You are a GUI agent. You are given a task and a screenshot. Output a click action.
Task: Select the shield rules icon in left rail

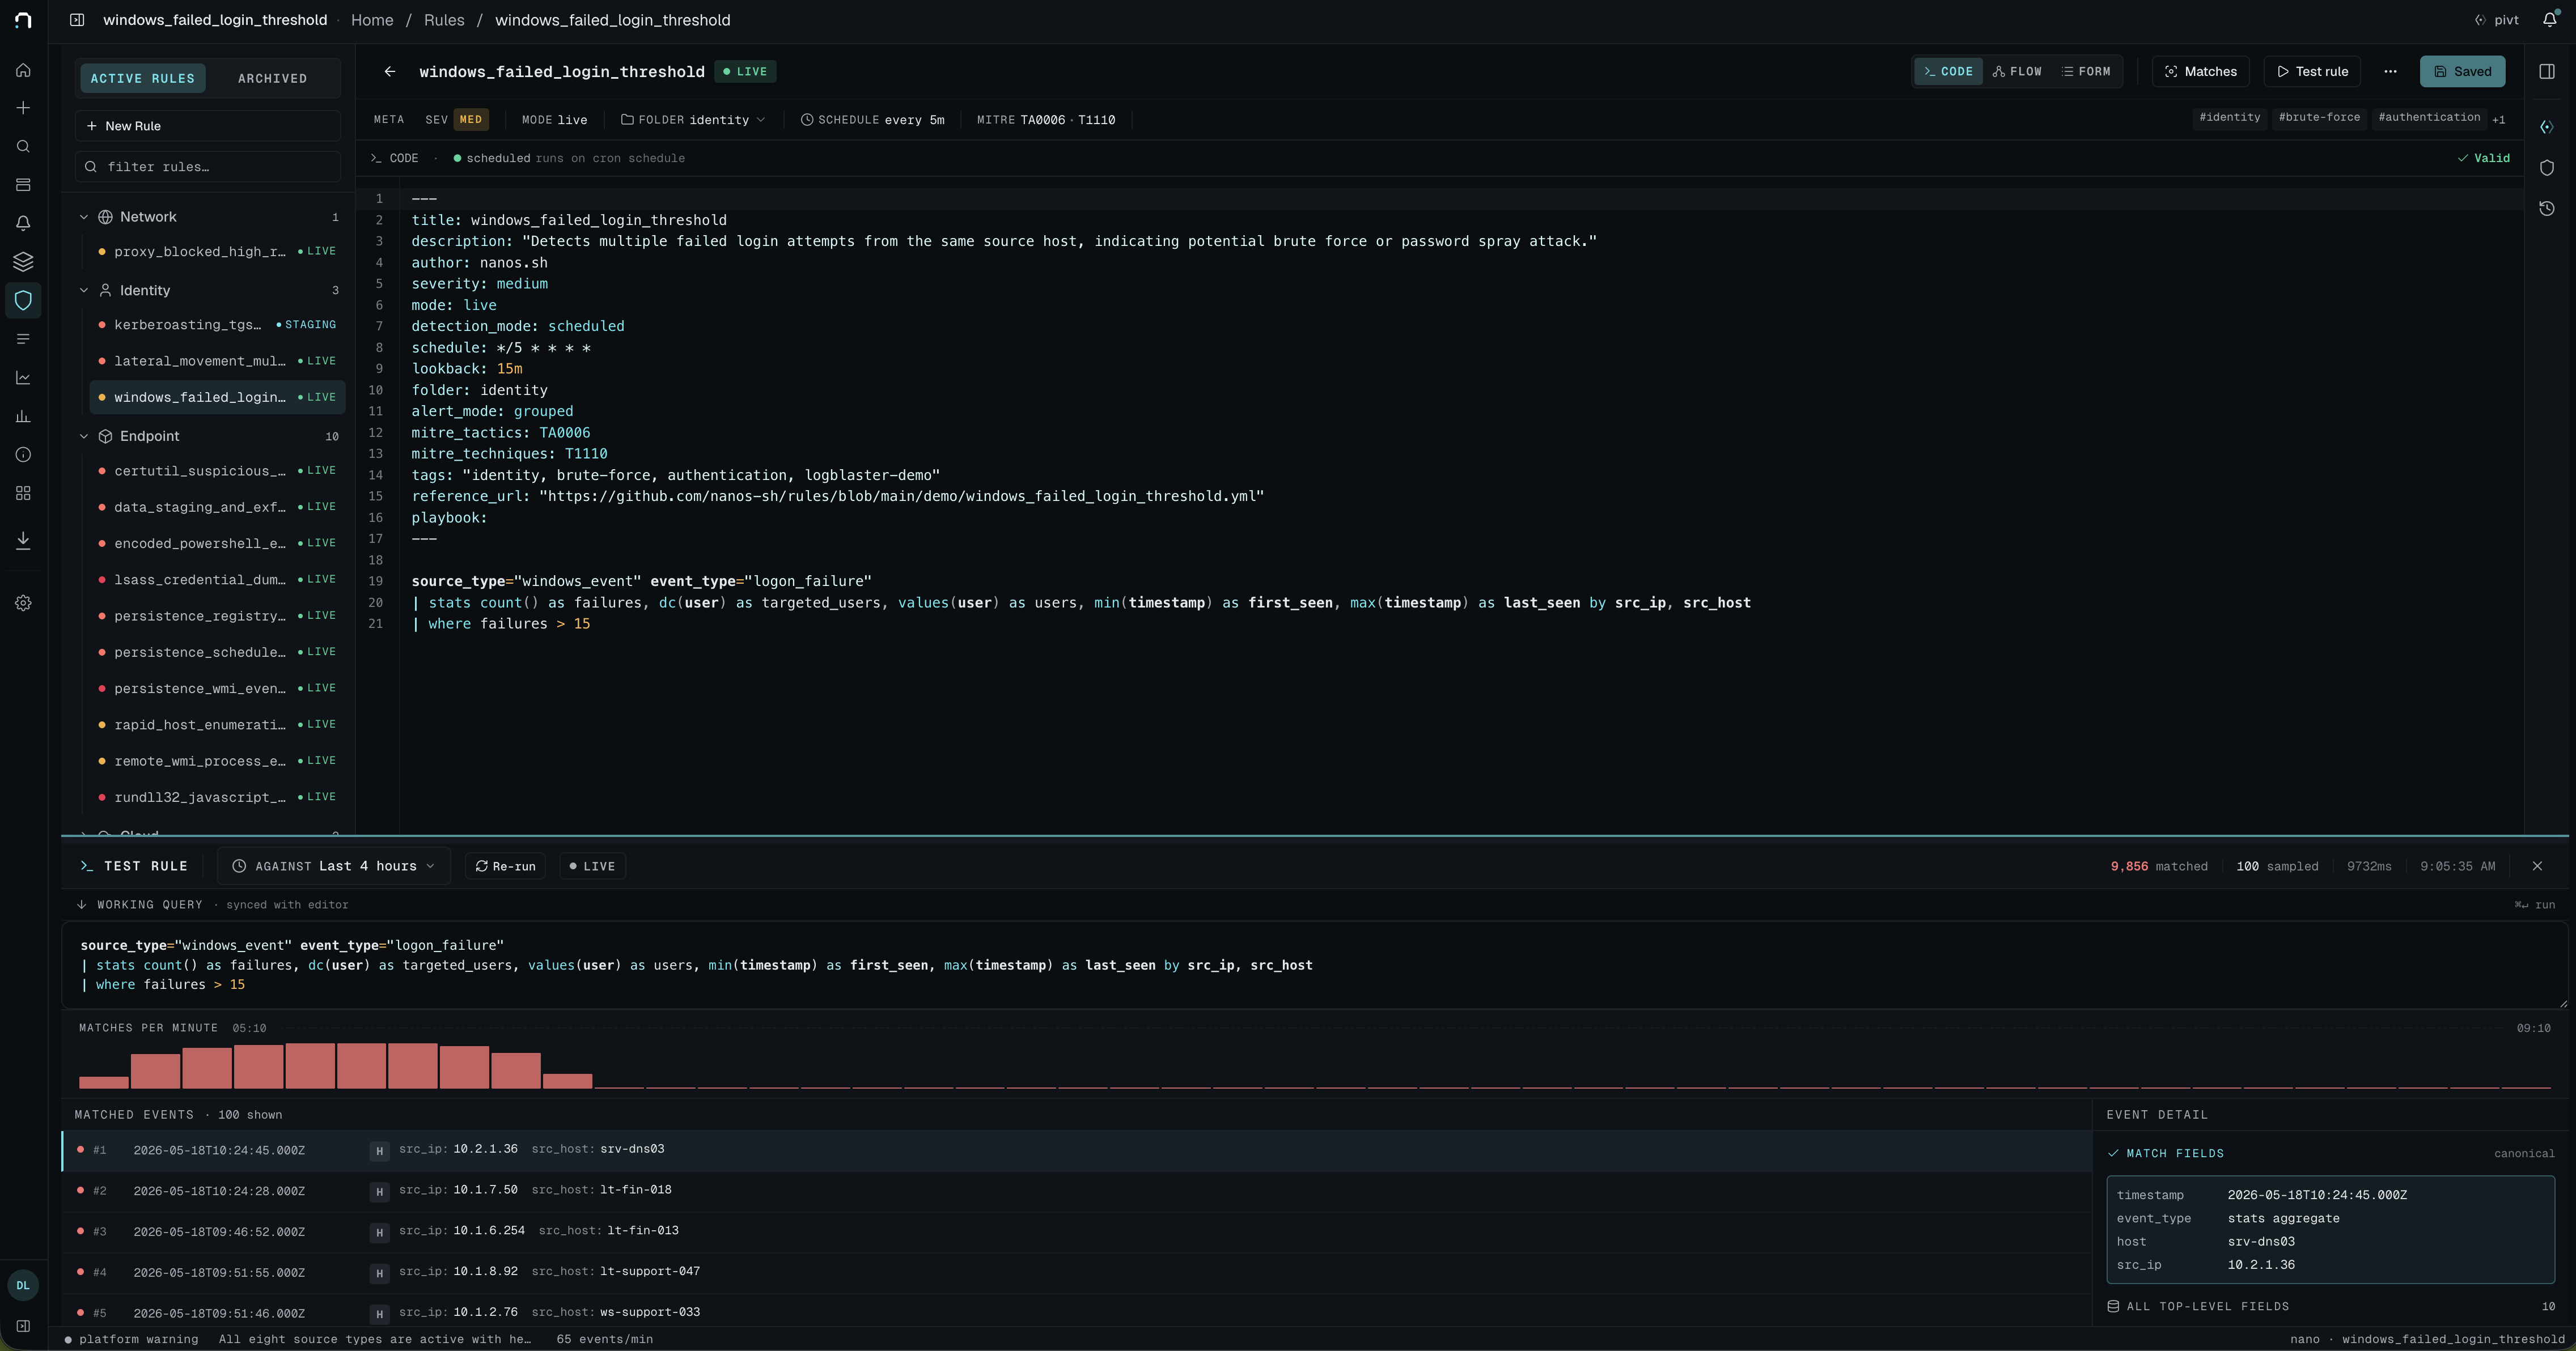23,300
